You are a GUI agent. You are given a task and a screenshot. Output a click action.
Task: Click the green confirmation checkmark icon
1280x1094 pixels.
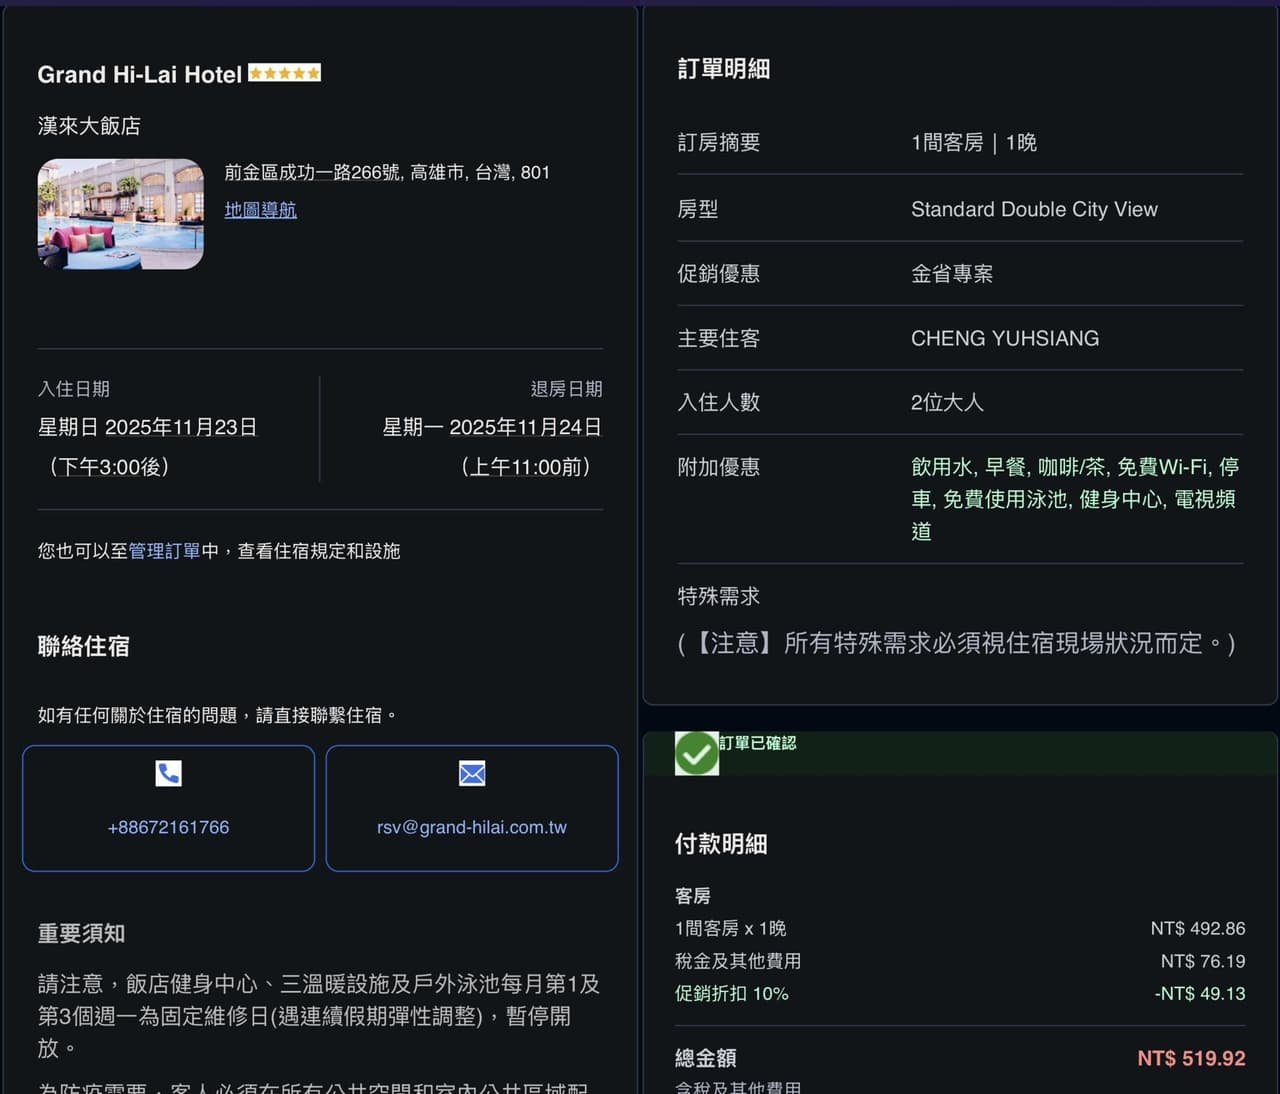pyautogui.click(x=697, y=752)
